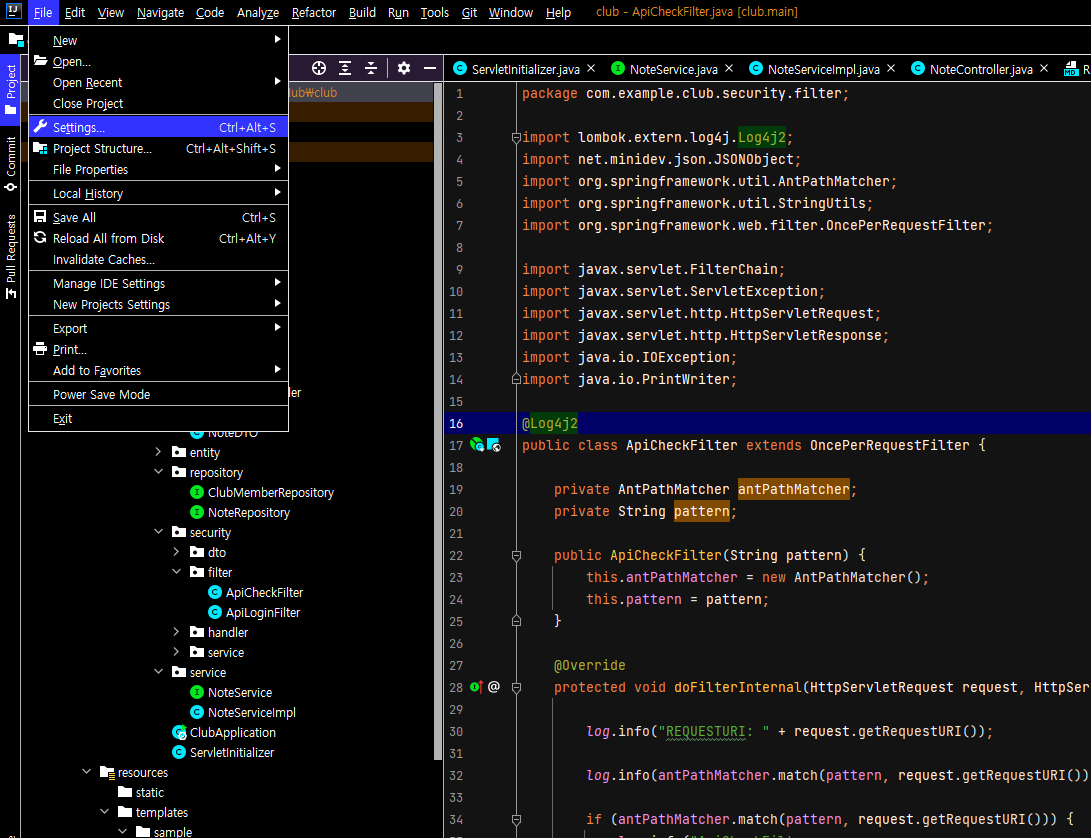
Task: Open the Project tool window sidebar tab
Action: [10, 88]
